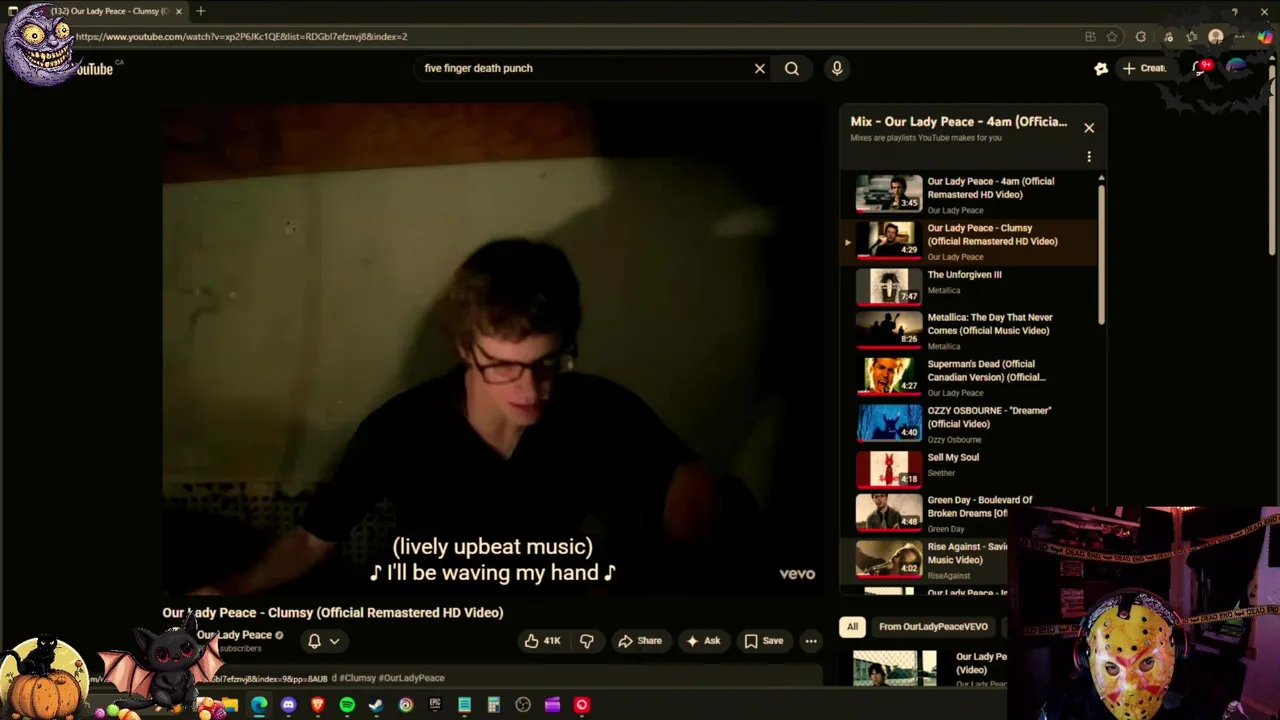Expand the notification preferences chevron
Screen dimensions: 1280x720
(335, 641)
